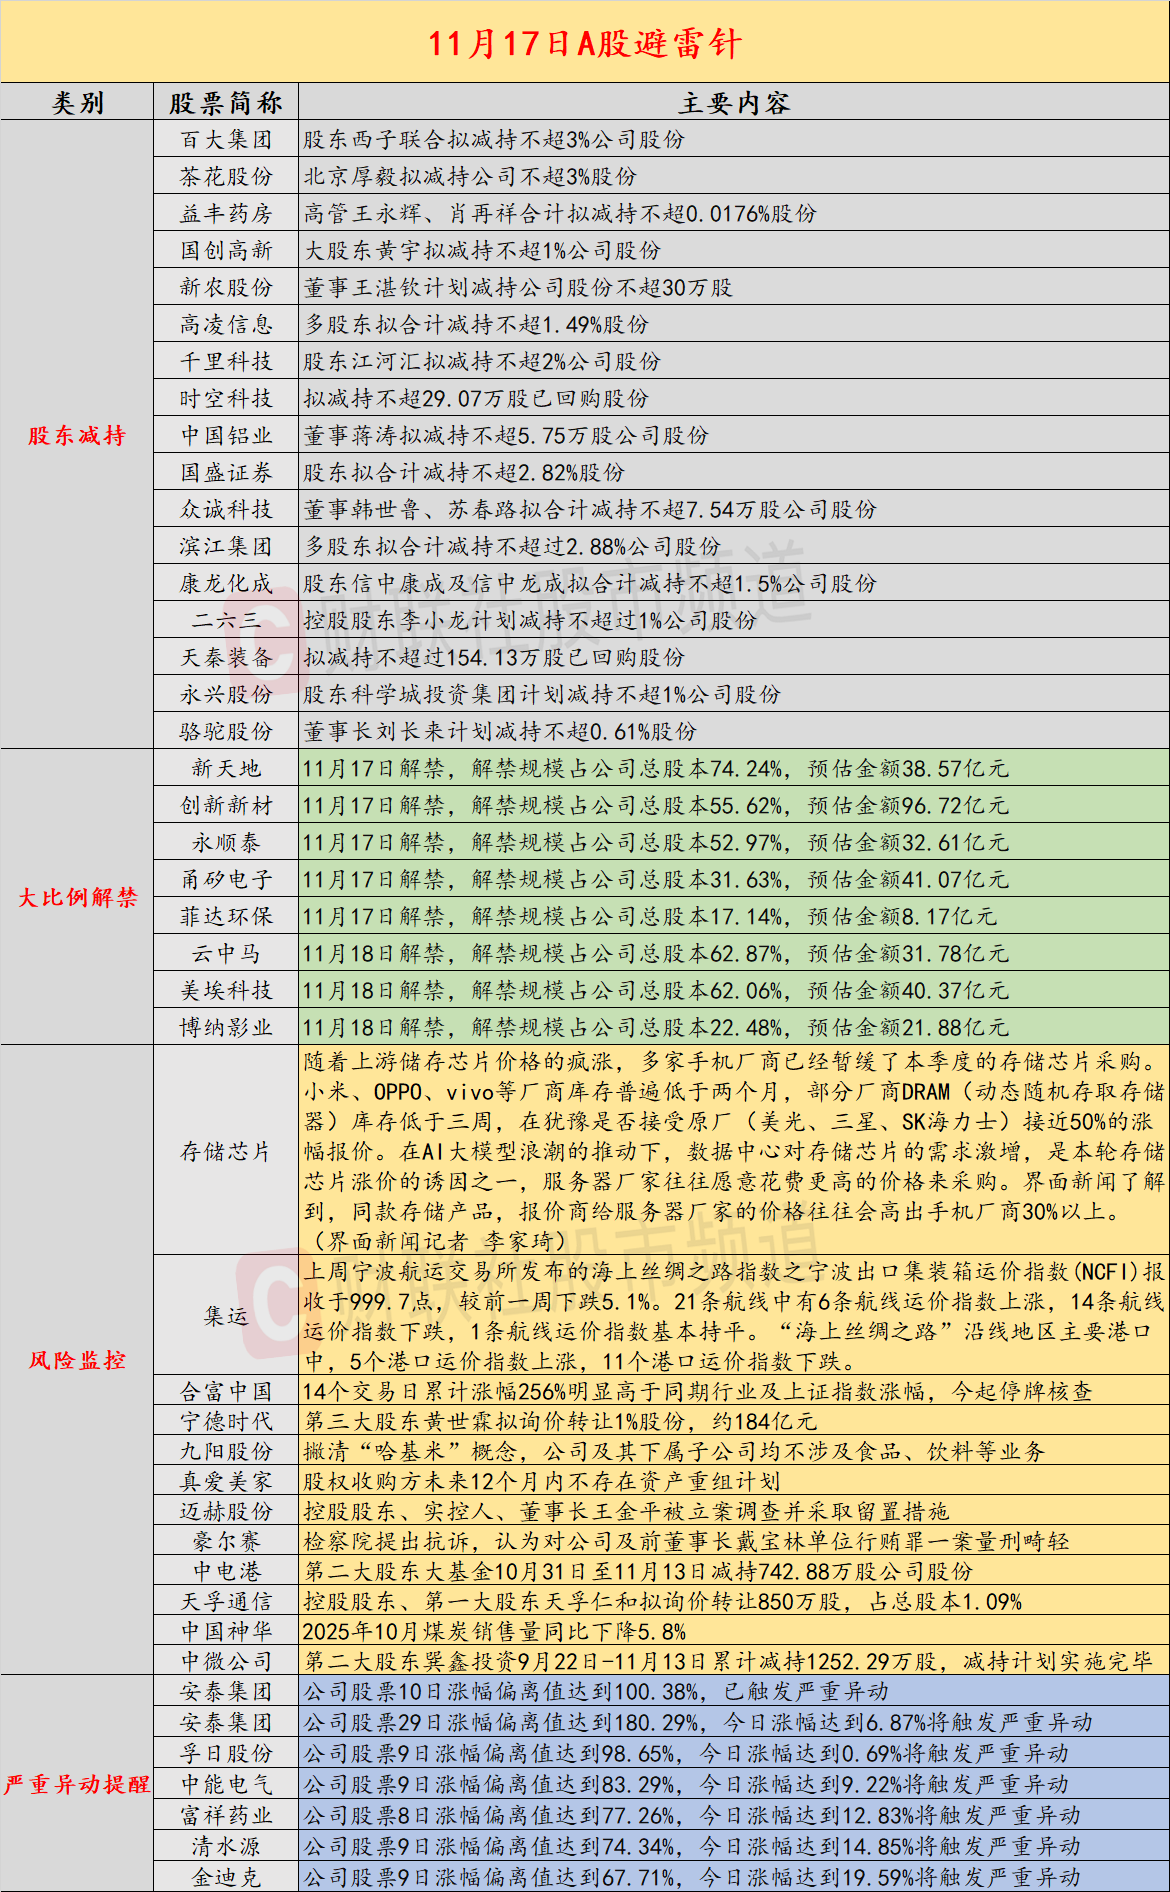Click the 股票简称 column header
The width and height of the screenshot is (1170, 1892).
(226, 103)
